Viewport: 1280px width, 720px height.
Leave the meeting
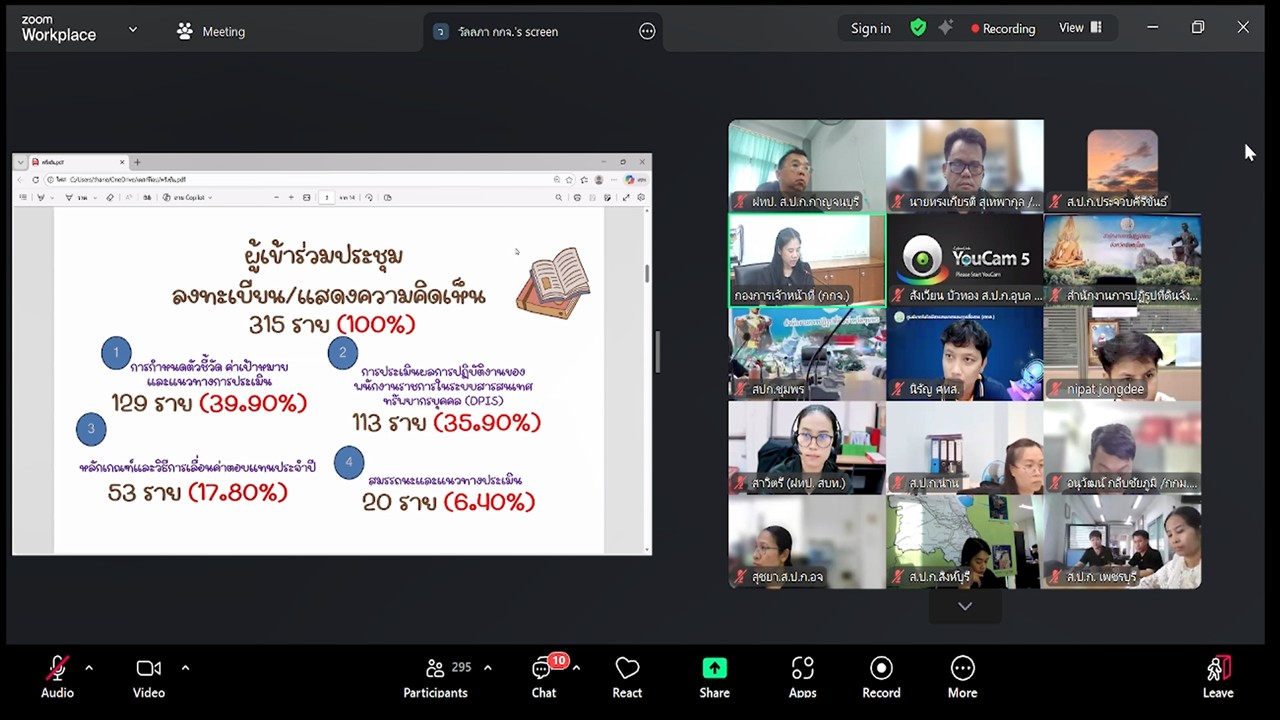tap(1217, 677)
